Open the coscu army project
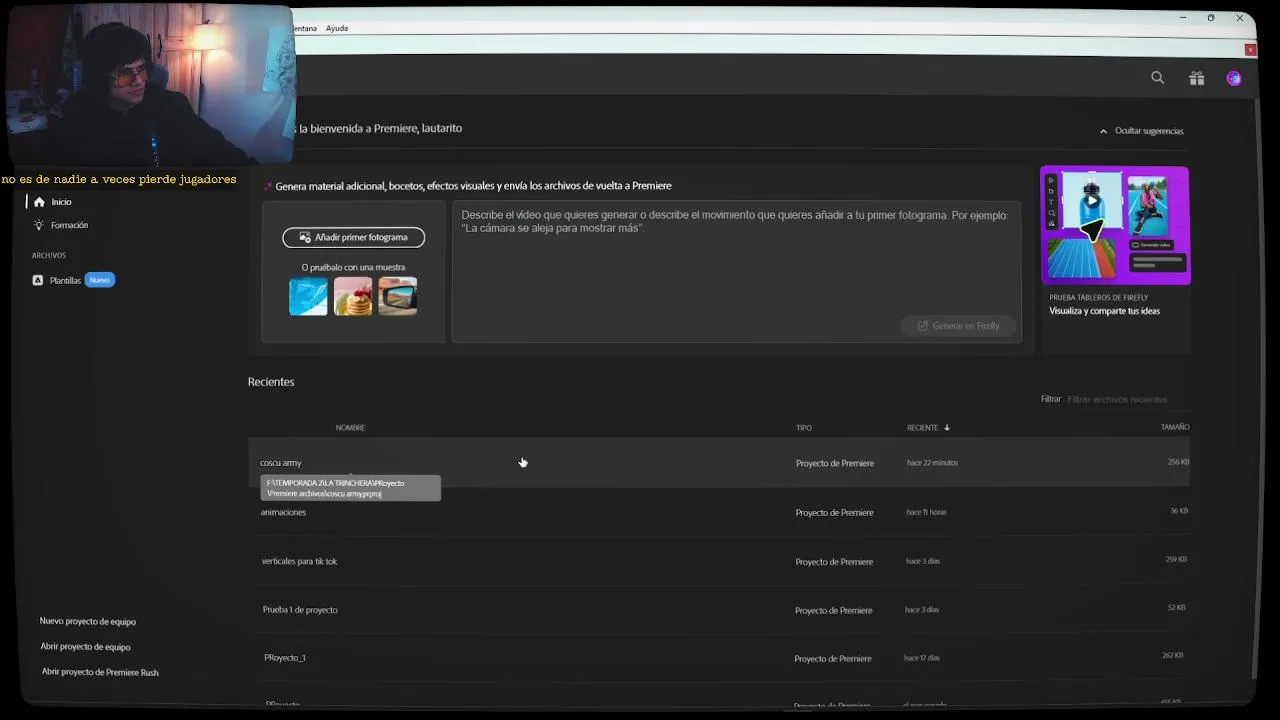 coord(280,463)
